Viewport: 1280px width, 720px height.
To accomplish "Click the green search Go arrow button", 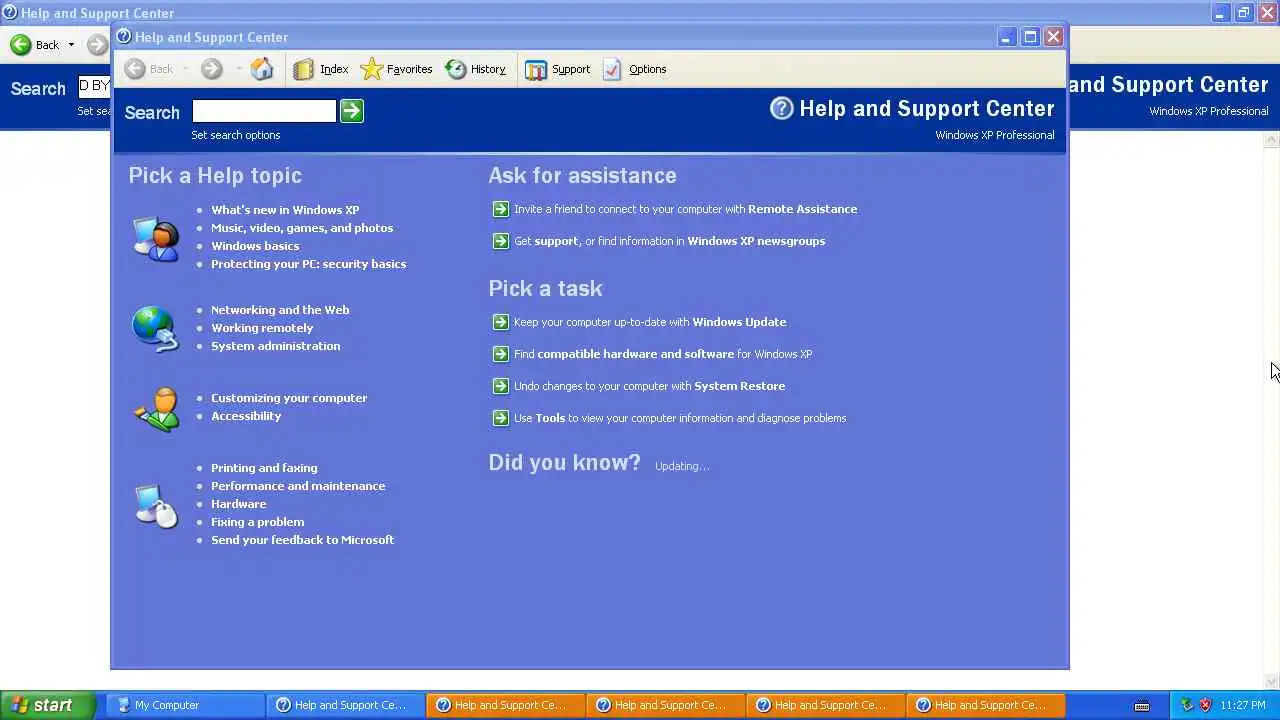I will [352, 111].
